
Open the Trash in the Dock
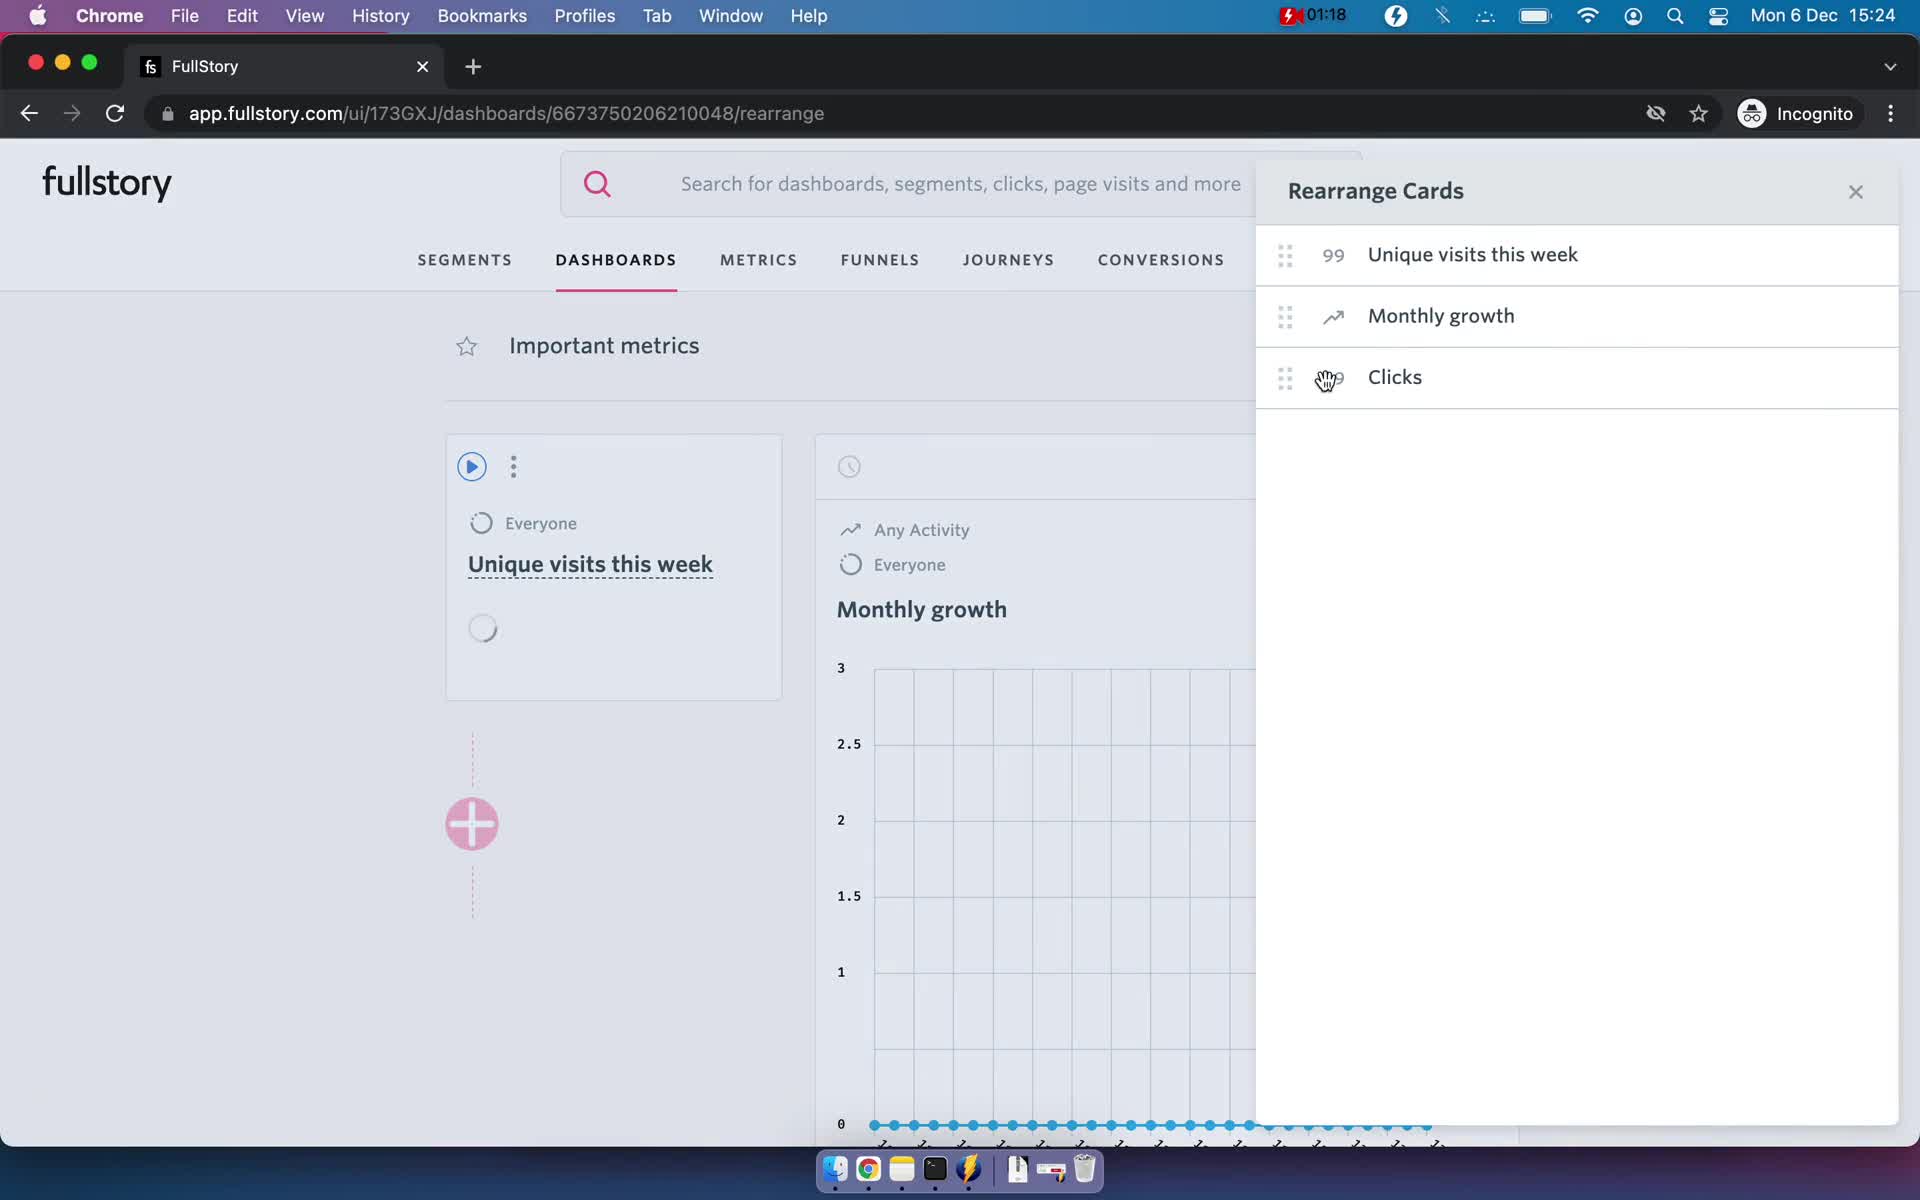pyautogui.click(x=1085, y=1169)
